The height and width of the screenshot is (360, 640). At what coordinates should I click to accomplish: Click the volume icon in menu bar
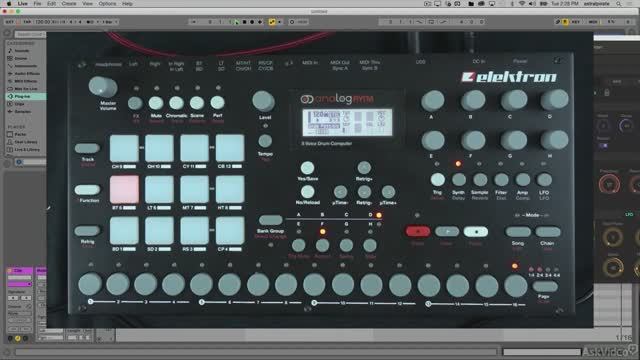pos(532,4)
